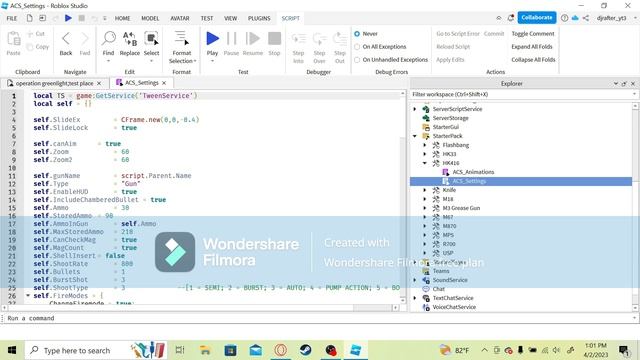Screen dimensions: 640x360
Task: Click the Step Into debugger icon
Action: point(298,39)
